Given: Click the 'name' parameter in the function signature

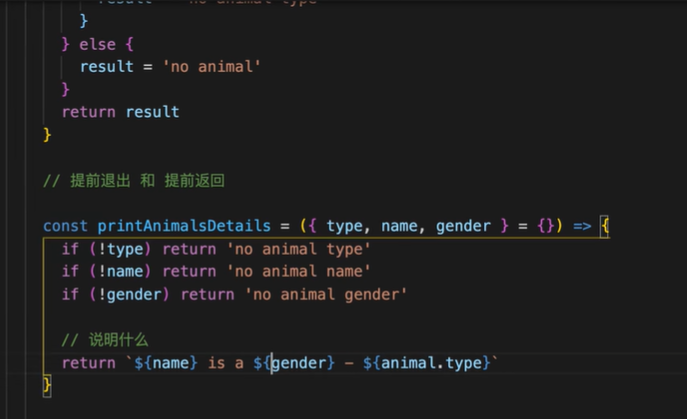Looking at the screenshot, I should coord(399,226).
